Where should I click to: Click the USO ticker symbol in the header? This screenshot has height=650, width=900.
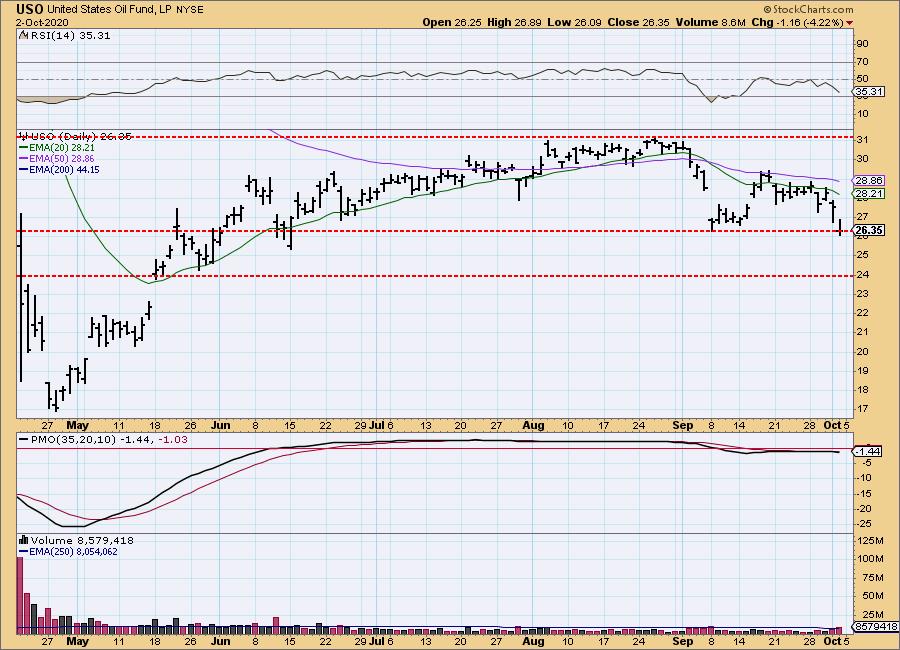pos(30,9)
